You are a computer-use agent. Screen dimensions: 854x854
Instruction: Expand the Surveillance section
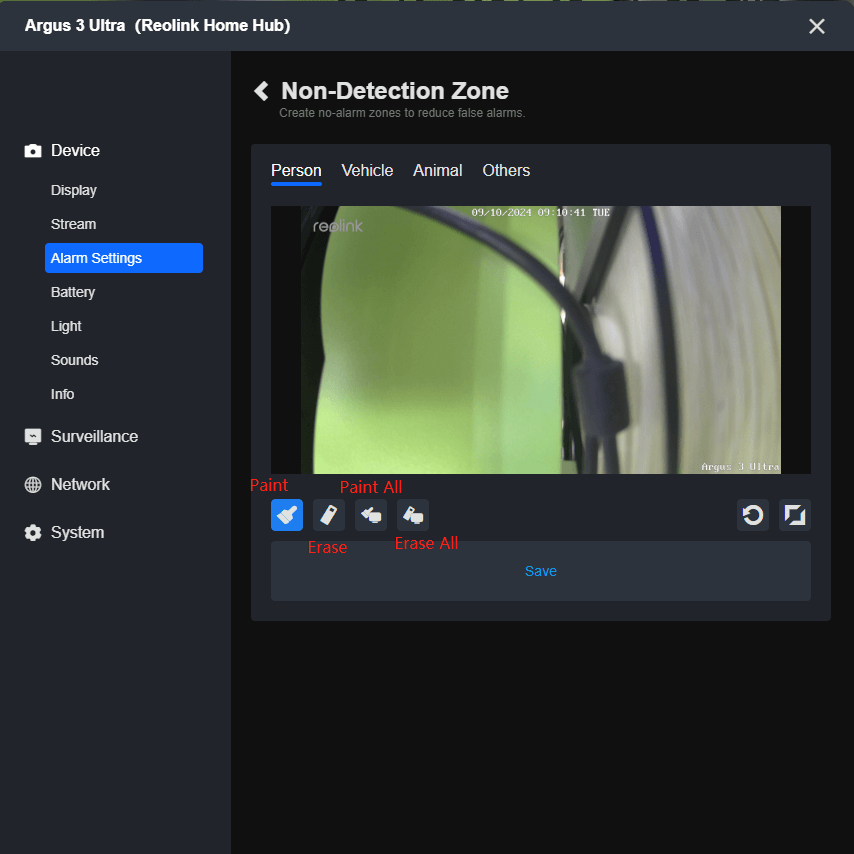click(x=94, y=437)
